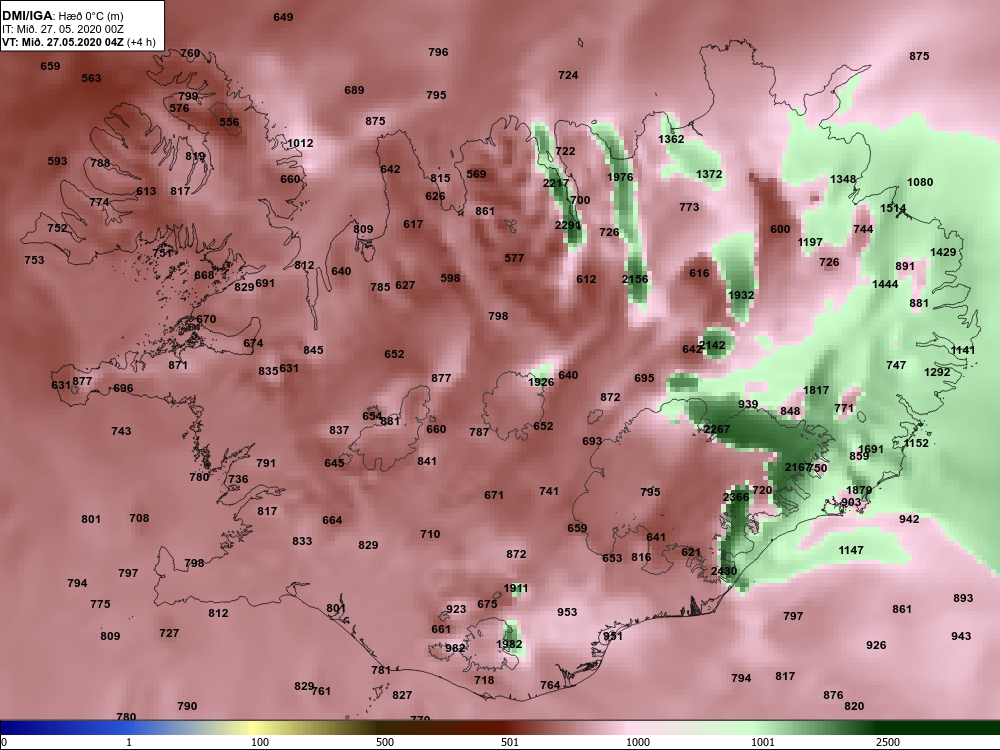Image resolution: width=1000 pixels, height=750 pixels.
Task: Select the 600 value in the dark patch
Action: pyautogui.click(x=780, y=229)
